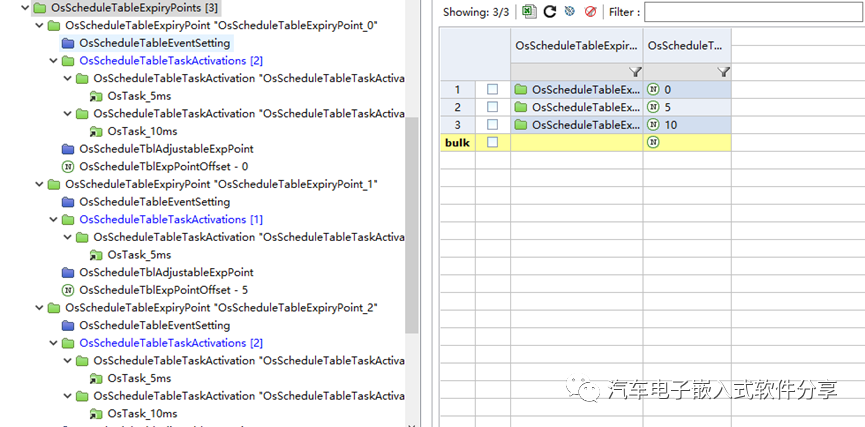Image resolution: width=865 pixels, height=427 pixels.
Task: Click the Excel export icon in toolbar
Action: point(529,12)
